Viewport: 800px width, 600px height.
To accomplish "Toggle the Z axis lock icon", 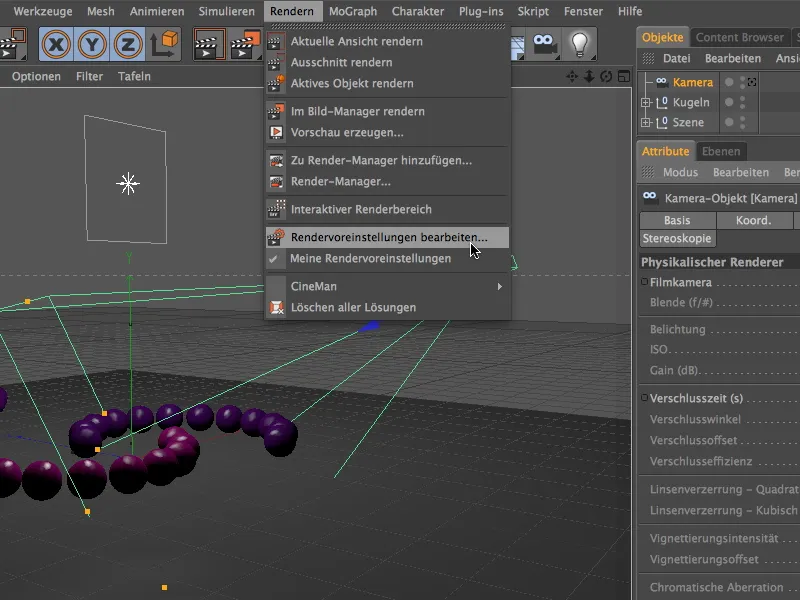I will 128,44.
